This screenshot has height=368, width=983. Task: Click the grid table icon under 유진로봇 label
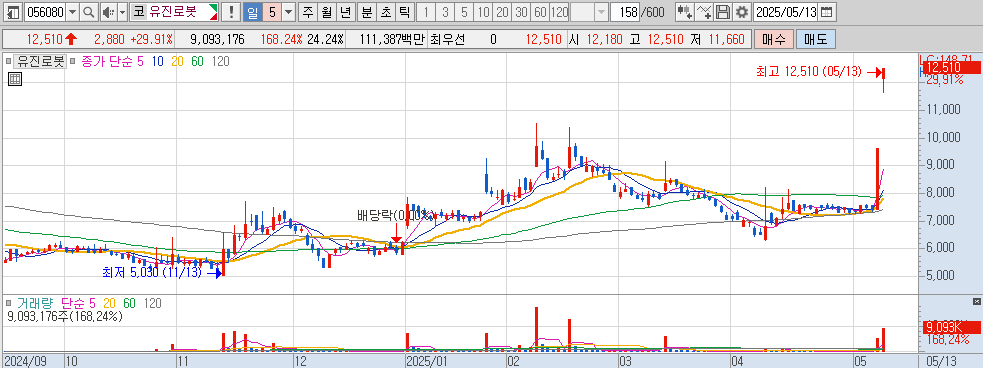[15, 78]
